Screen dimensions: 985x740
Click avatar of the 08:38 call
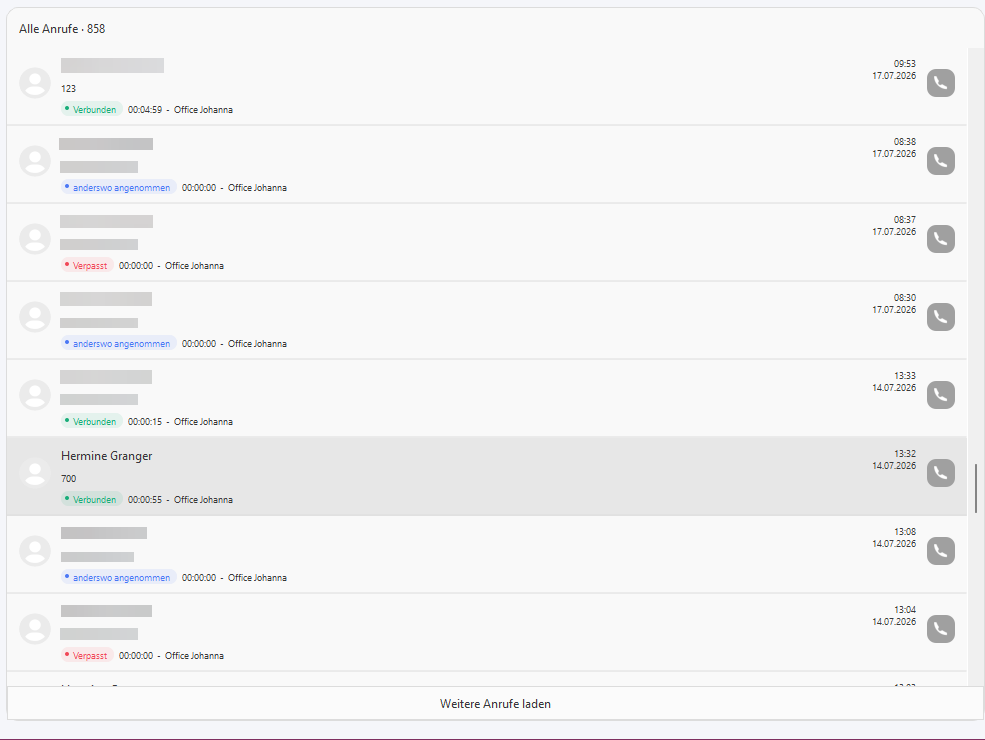coord(35,161)
